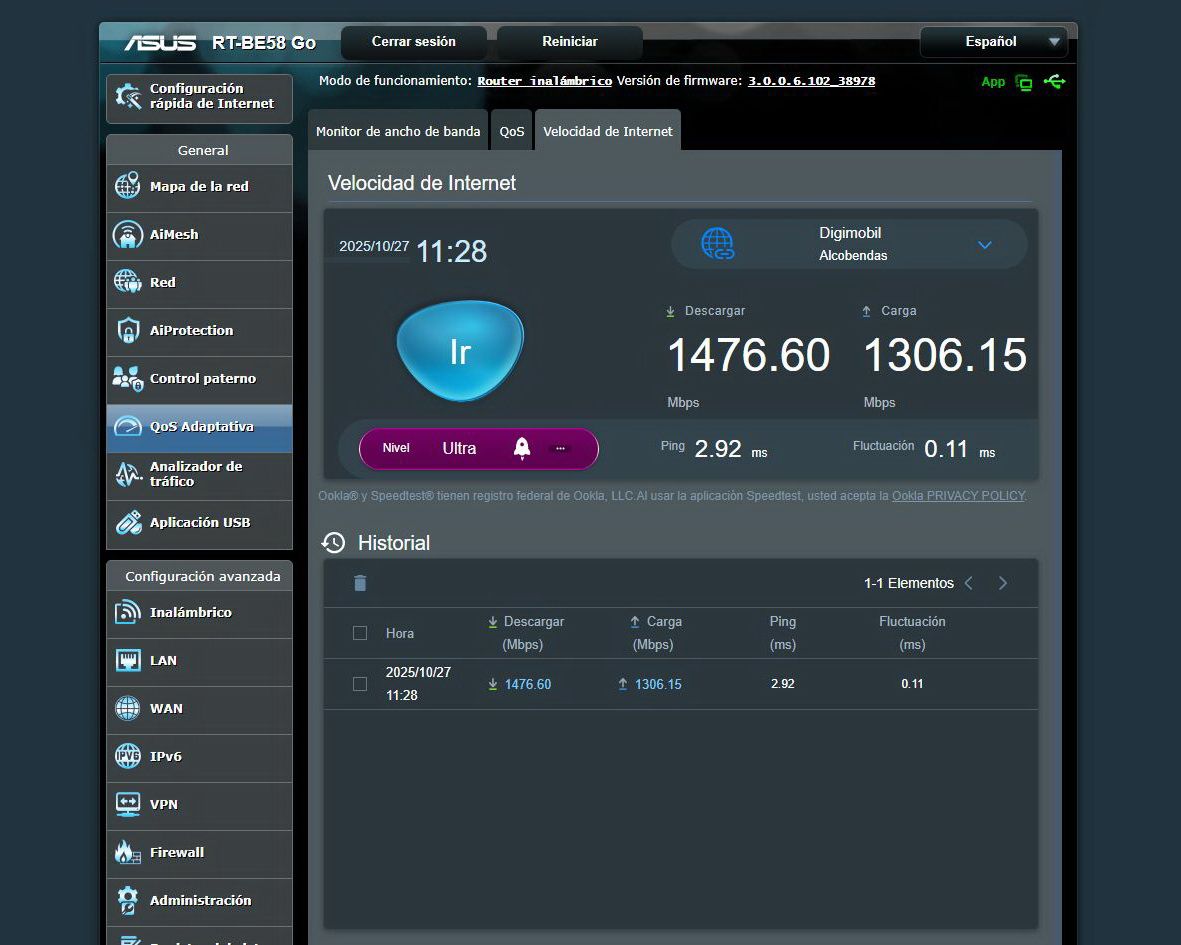1181x945 pixels.
Task: Select QoS Adaptativa gauge icon
Action: click(x=127, y=426)
